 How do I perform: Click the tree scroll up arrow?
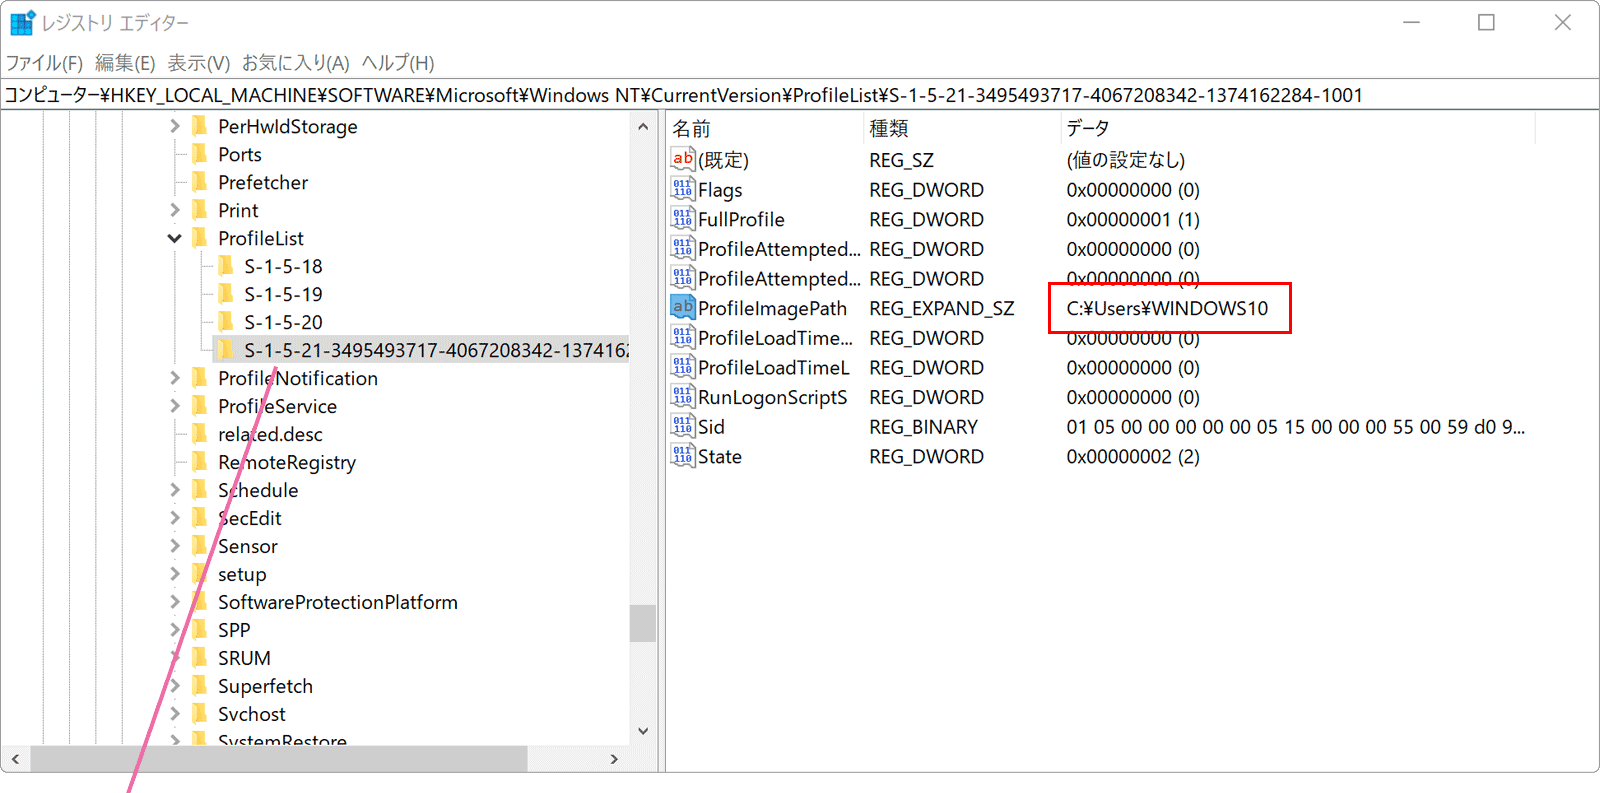(643, 127)
